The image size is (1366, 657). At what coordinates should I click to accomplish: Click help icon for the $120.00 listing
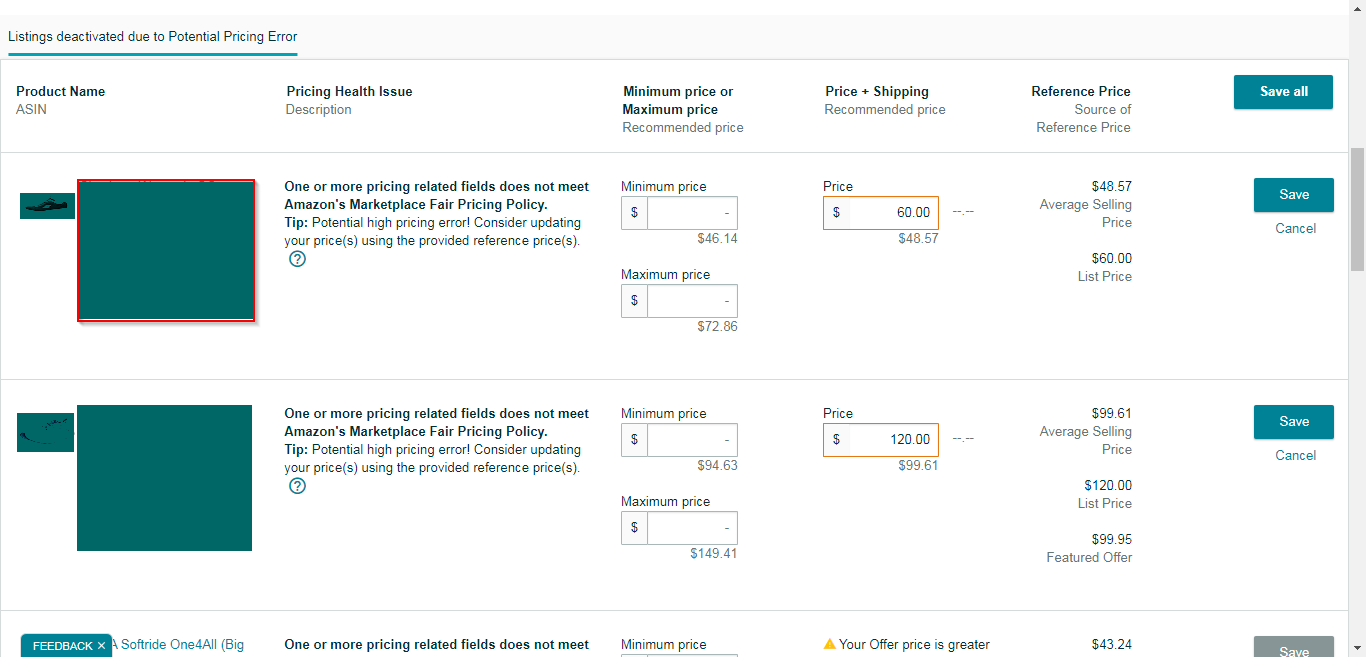(x=297, y=486)
